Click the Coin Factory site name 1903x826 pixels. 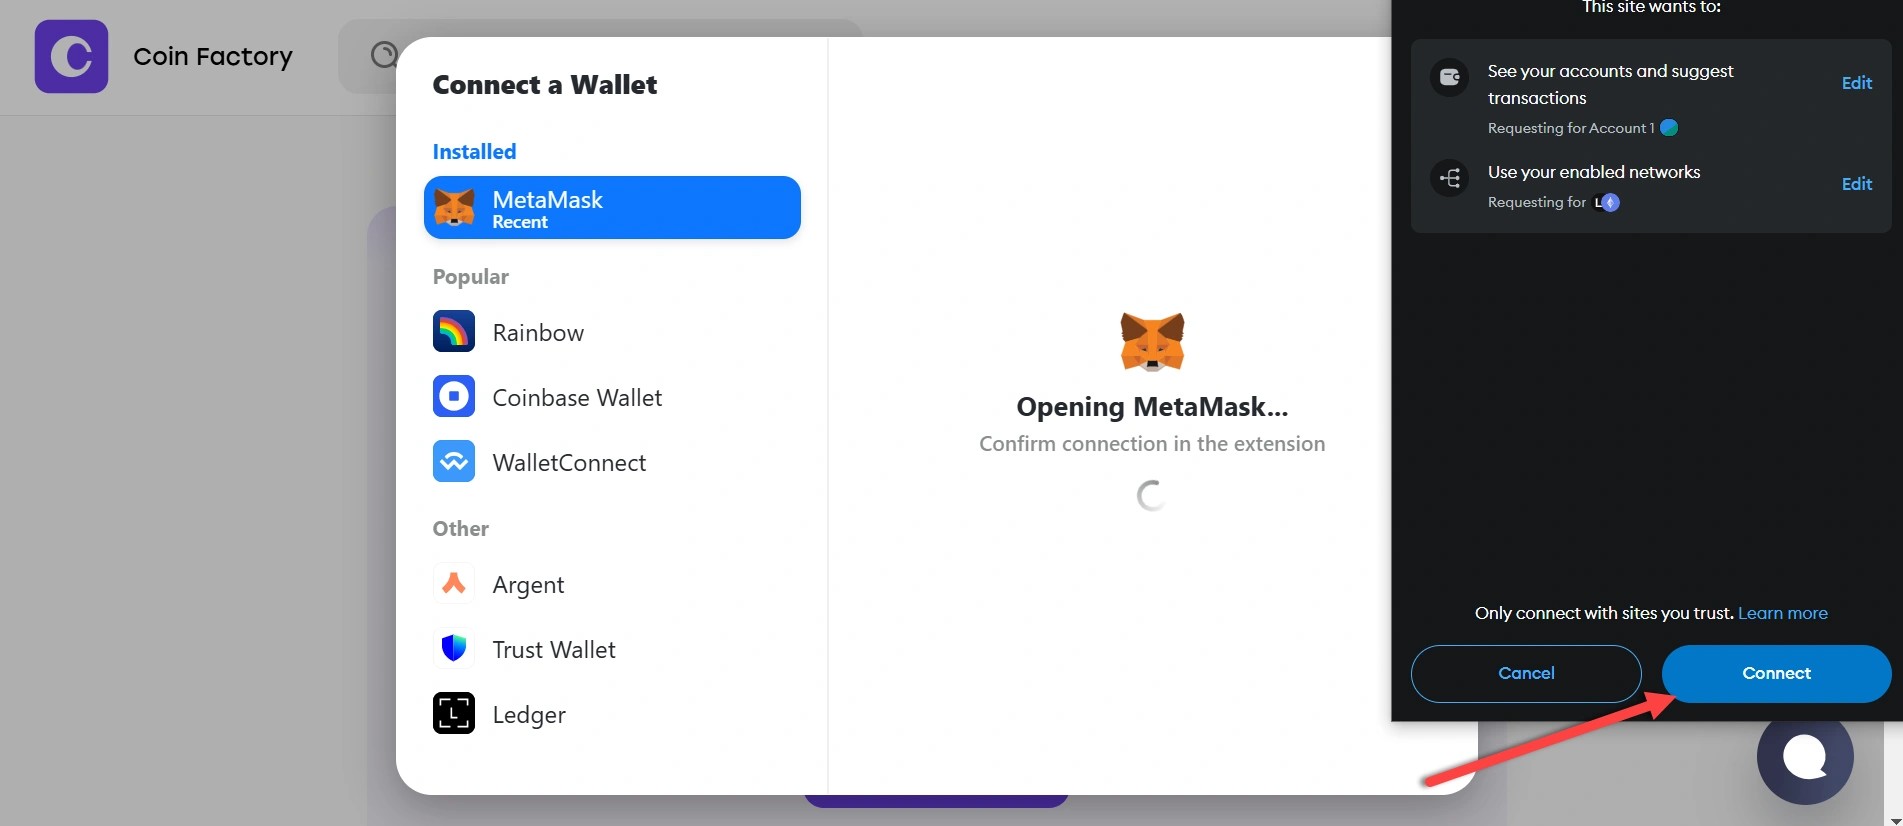[213, 56]
